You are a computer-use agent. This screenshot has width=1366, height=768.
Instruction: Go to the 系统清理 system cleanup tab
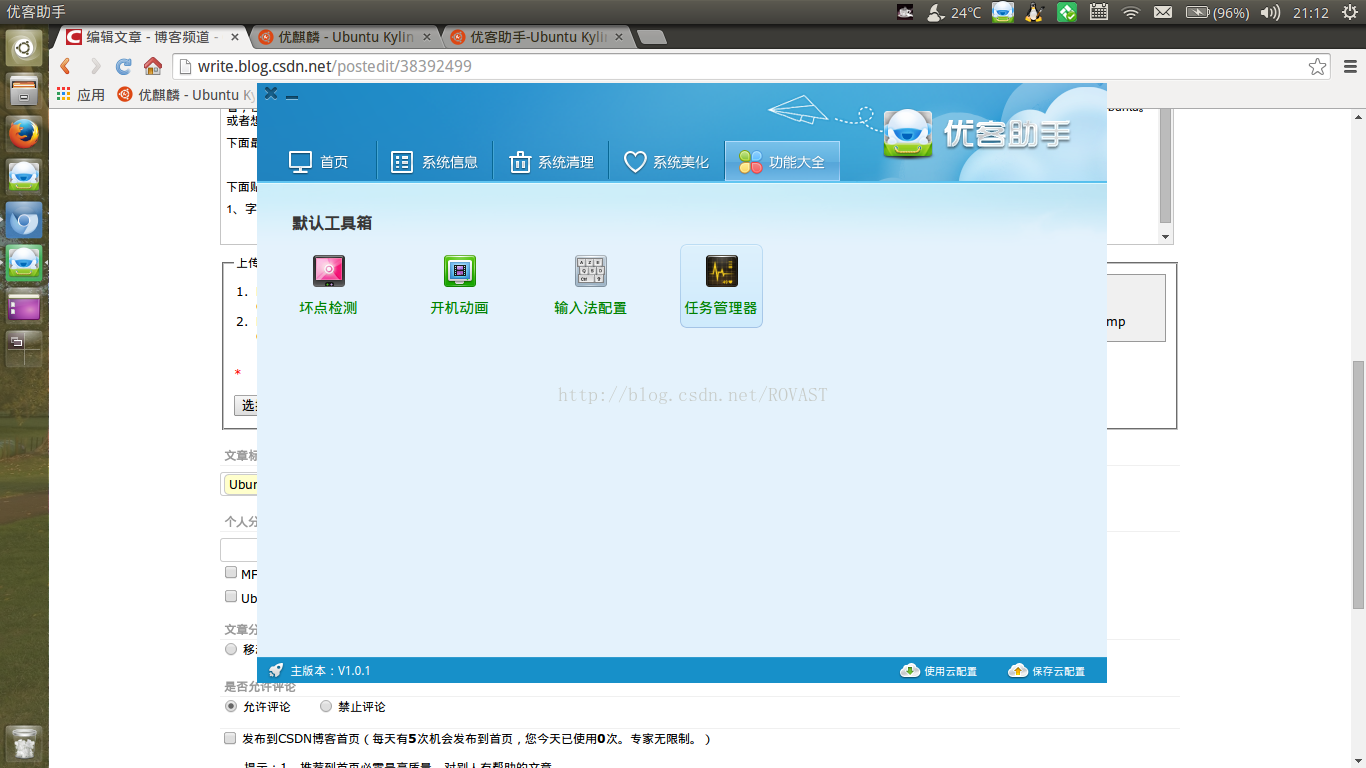pyautogui.click(x=550, y=162)
